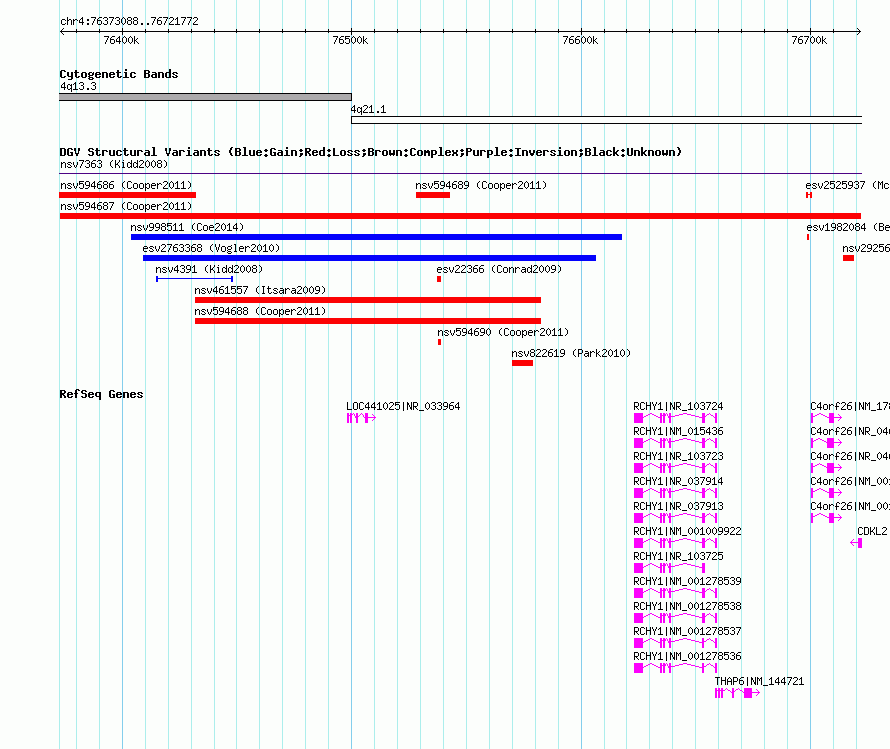Click the tiny red esv1982084 marker
The height and width of the screenshot is (749, 890).
tap(808, 237)
